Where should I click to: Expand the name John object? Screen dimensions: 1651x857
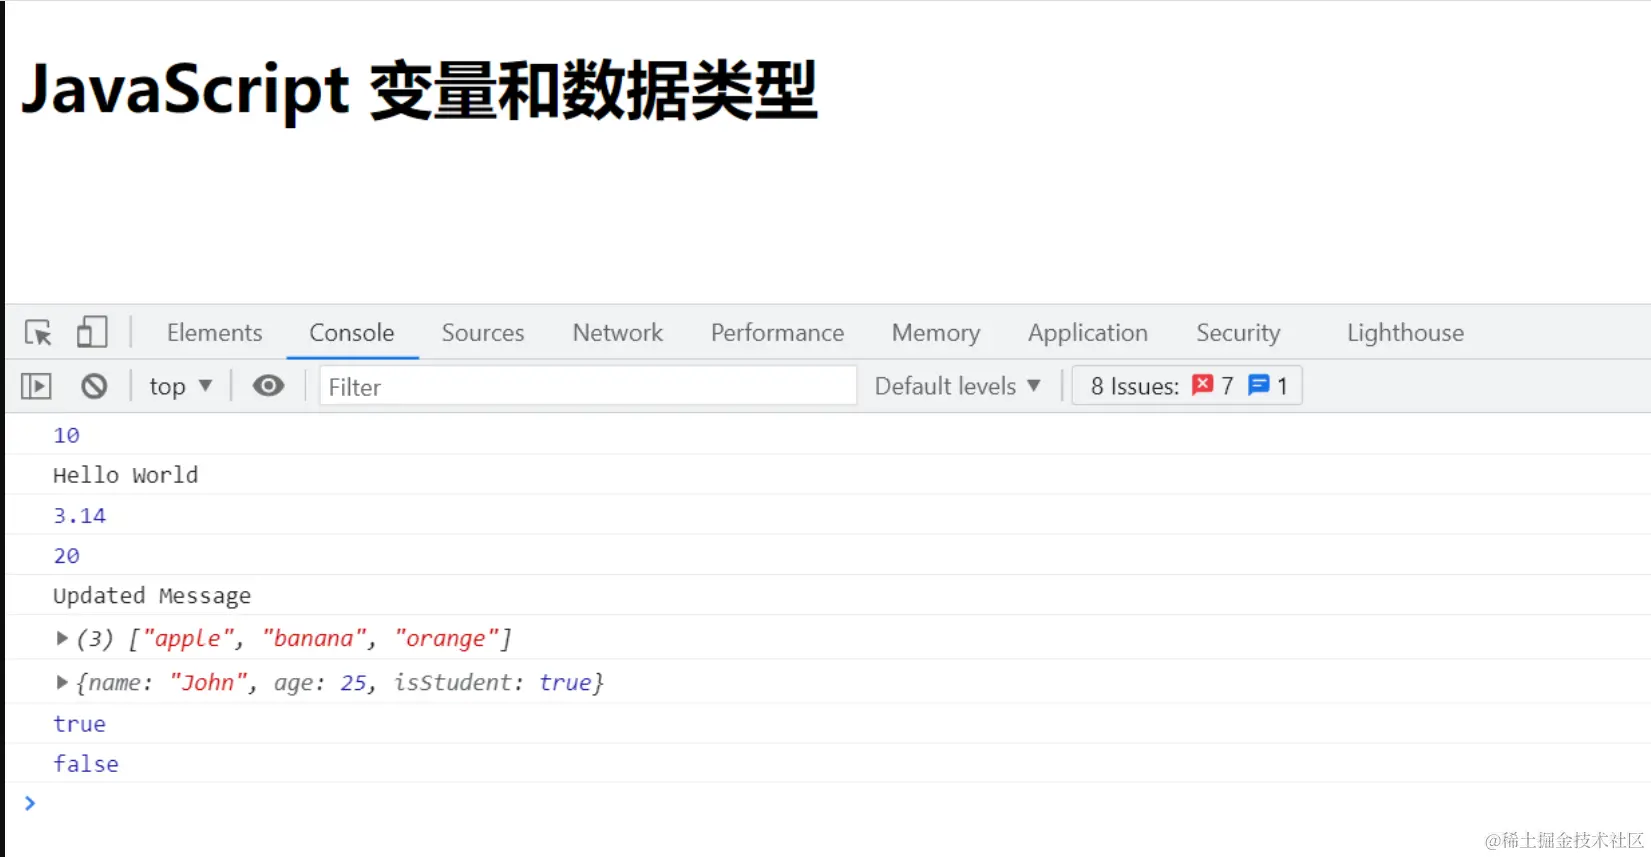[62, 682]
